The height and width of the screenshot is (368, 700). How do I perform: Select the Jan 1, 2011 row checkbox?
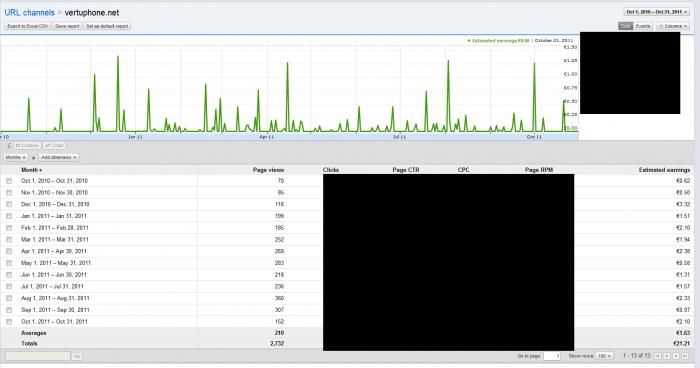click(9, 216)
